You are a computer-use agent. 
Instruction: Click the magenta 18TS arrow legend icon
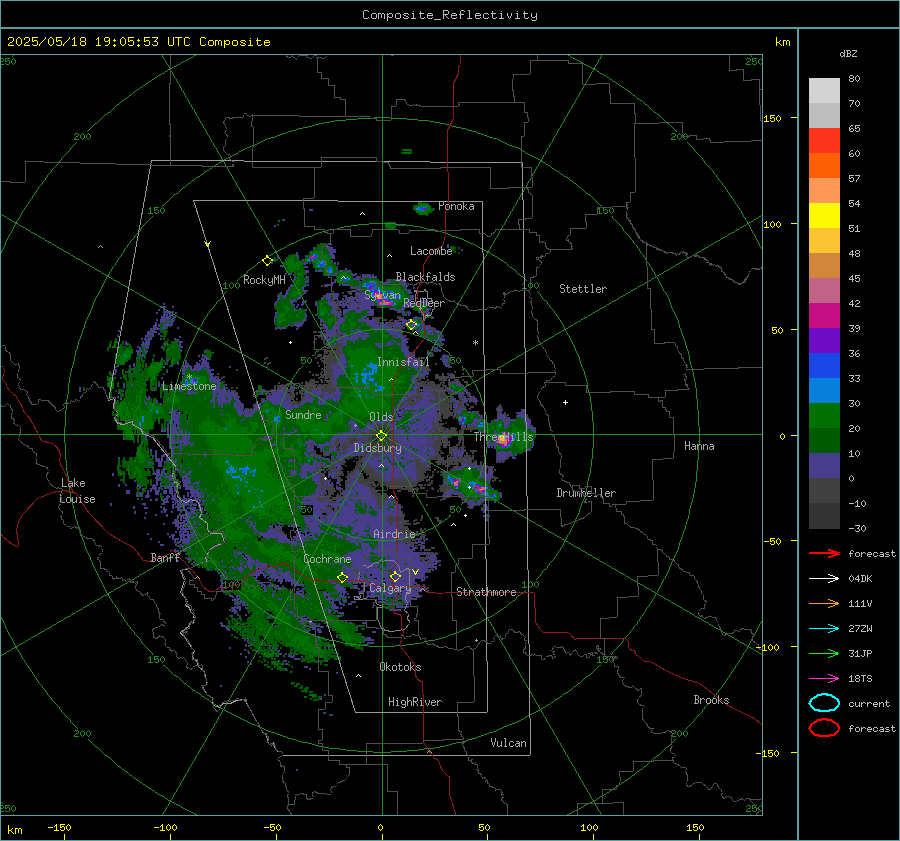(824, 679)
